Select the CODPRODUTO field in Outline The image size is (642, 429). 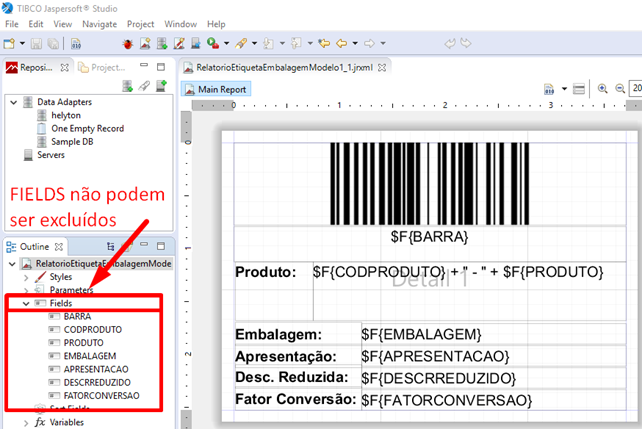[x=93, y=330]
